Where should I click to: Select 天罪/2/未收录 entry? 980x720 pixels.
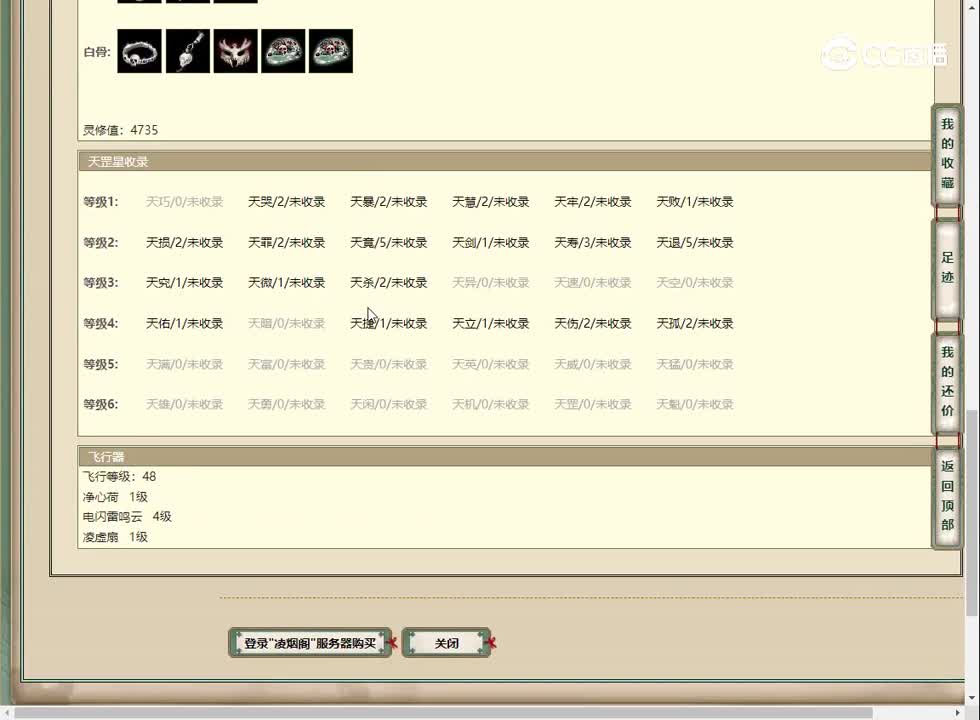pyautogui.click(x=286, y=242)
